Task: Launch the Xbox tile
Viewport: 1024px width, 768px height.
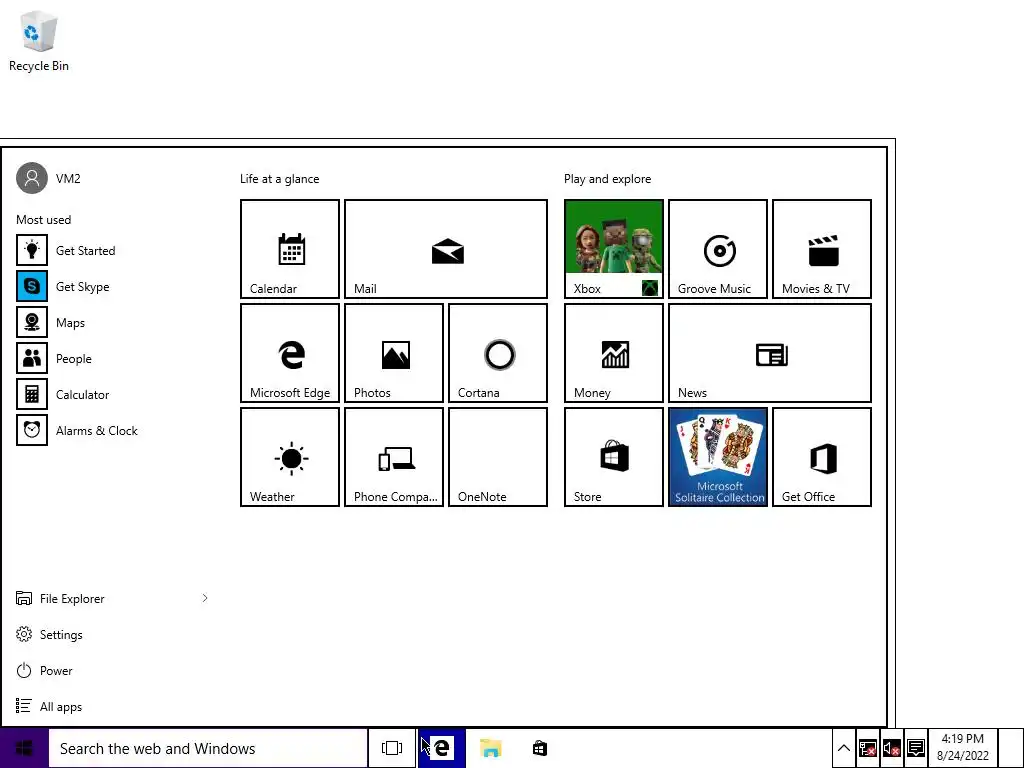Action: click(614, 249)
